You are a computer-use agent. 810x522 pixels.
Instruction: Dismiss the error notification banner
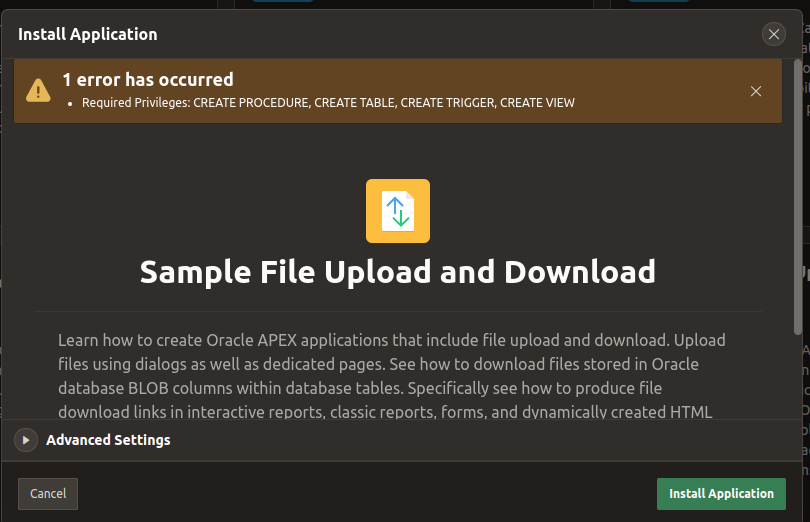point(756,91)
